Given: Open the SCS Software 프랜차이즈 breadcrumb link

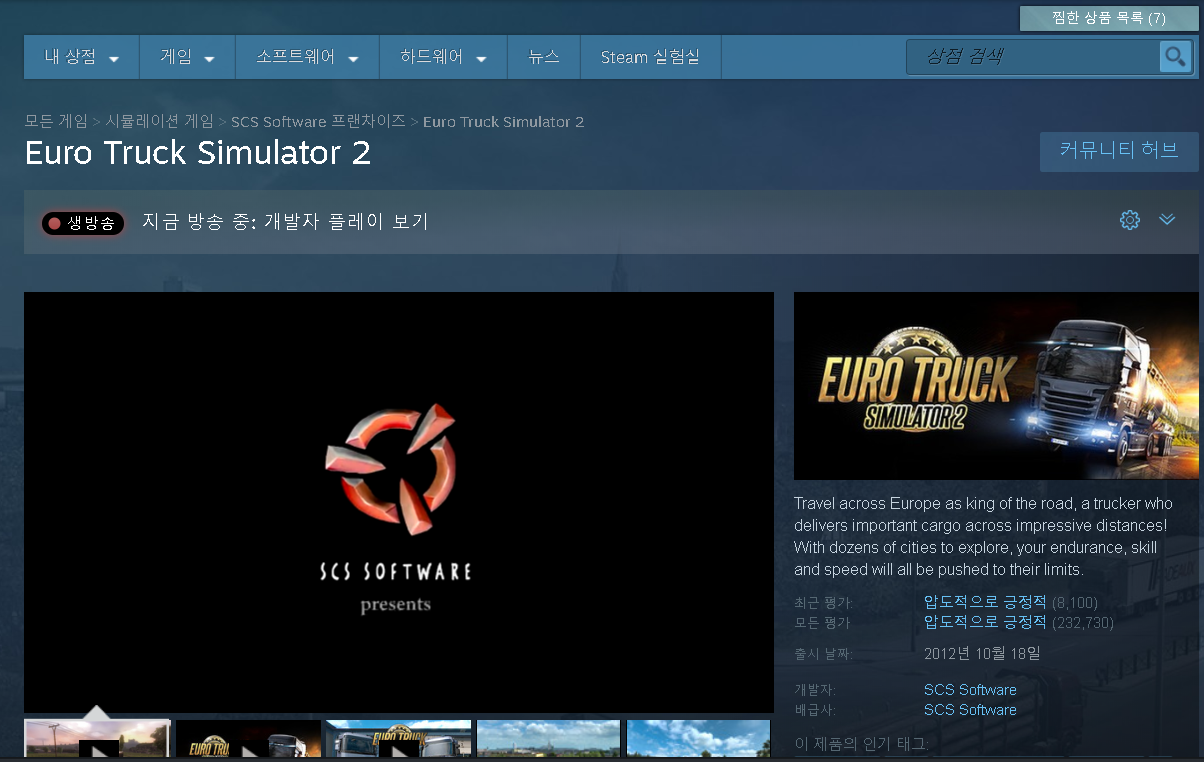Looking at the screenshot, I should pyautogui.click(x=318, y=121).
